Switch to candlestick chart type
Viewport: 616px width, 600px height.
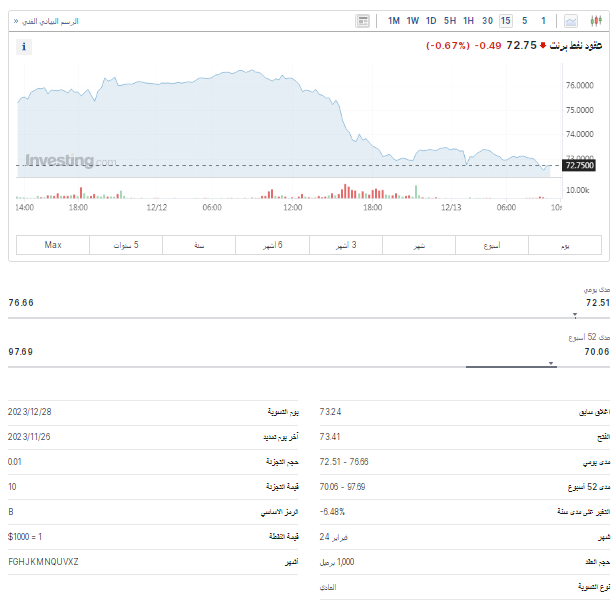(x=597, y=21)
